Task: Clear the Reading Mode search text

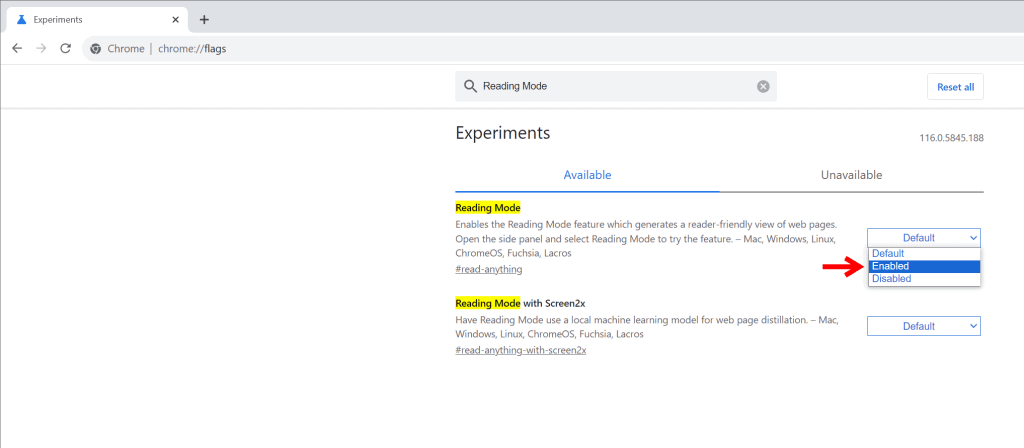Action: click(x=763, y=87)
